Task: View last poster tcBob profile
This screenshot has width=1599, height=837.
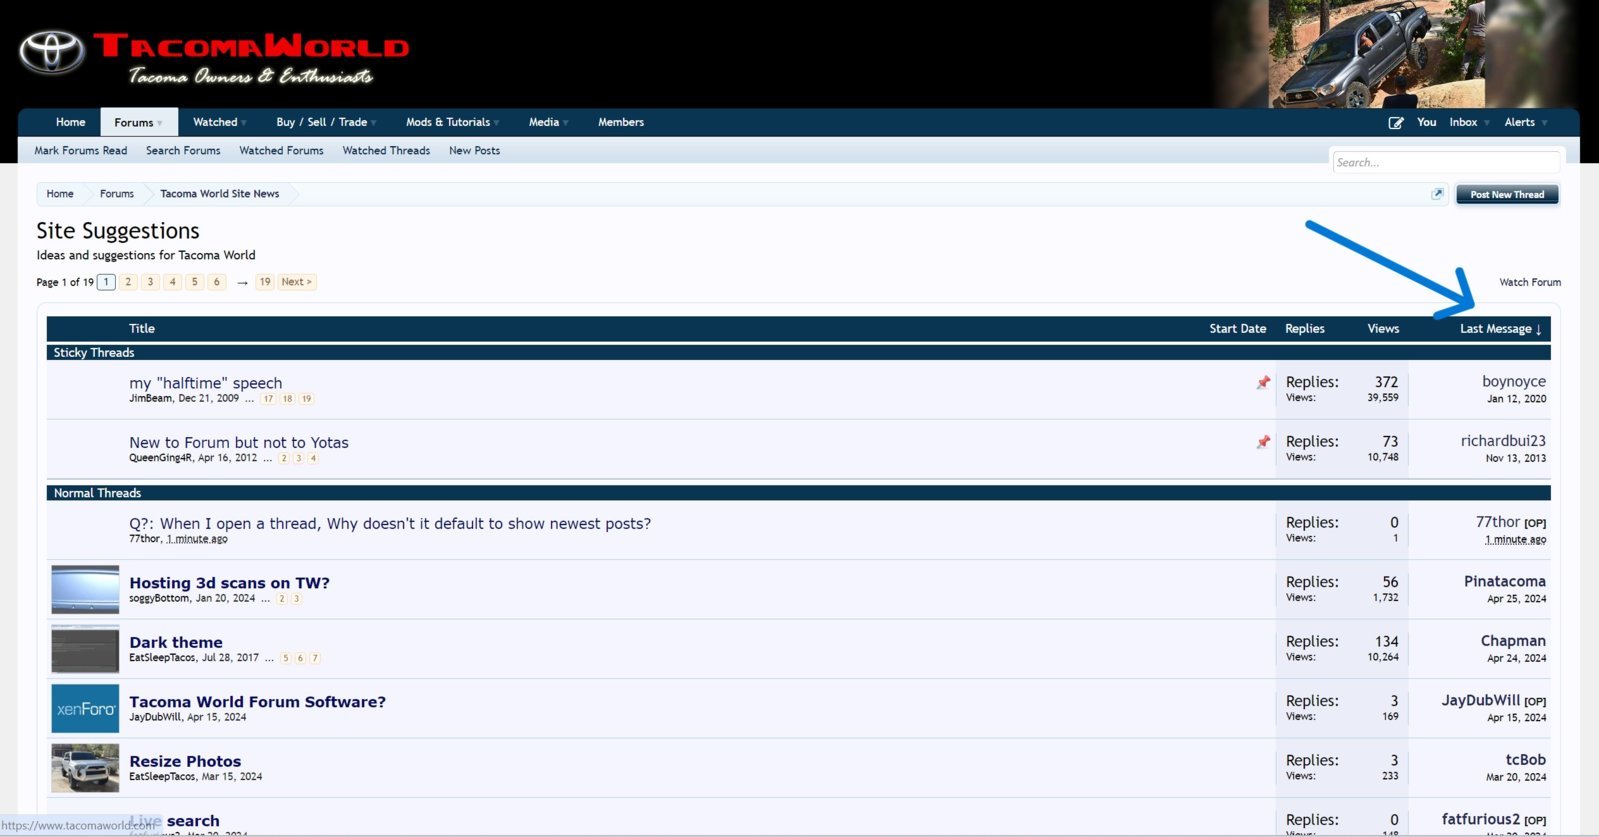Action: click(1526, 760)
